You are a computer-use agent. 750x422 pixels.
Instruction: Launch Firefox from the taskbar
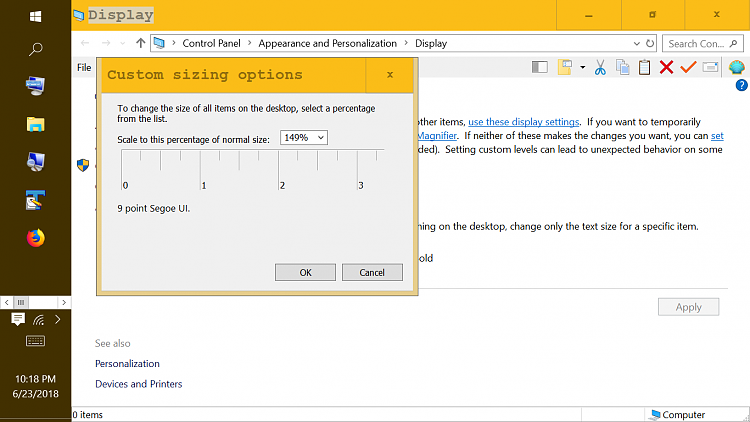(x=35, y=238)
